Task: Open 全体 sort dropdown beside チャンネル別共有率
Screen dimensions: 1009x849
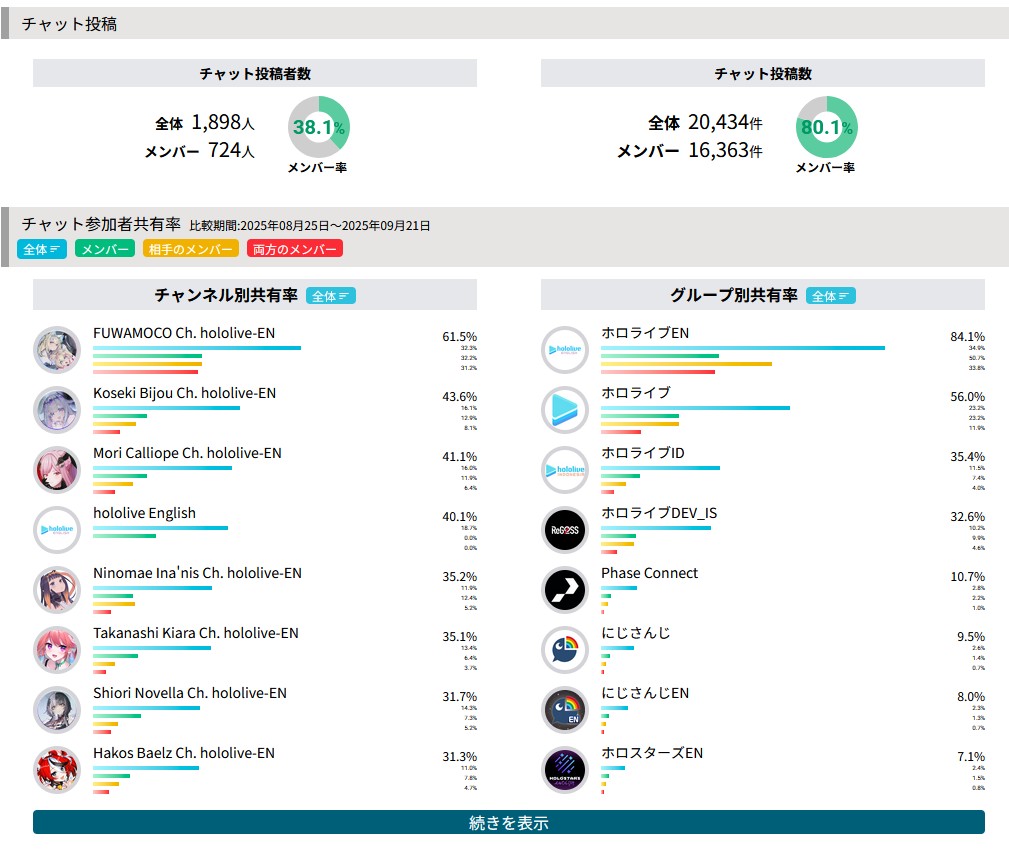Action: [330, 296]
